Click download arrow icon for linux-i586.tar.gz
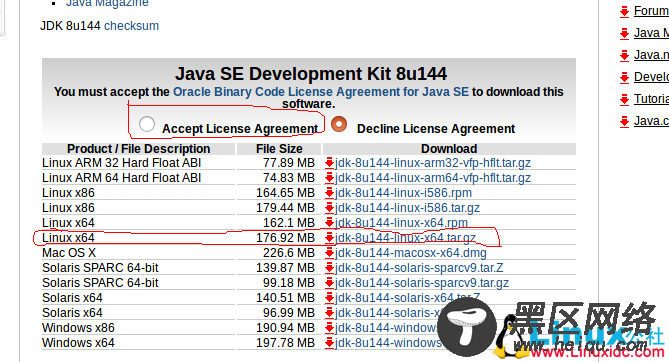Viewport: 669px width, 362px height. click(329, 208)
